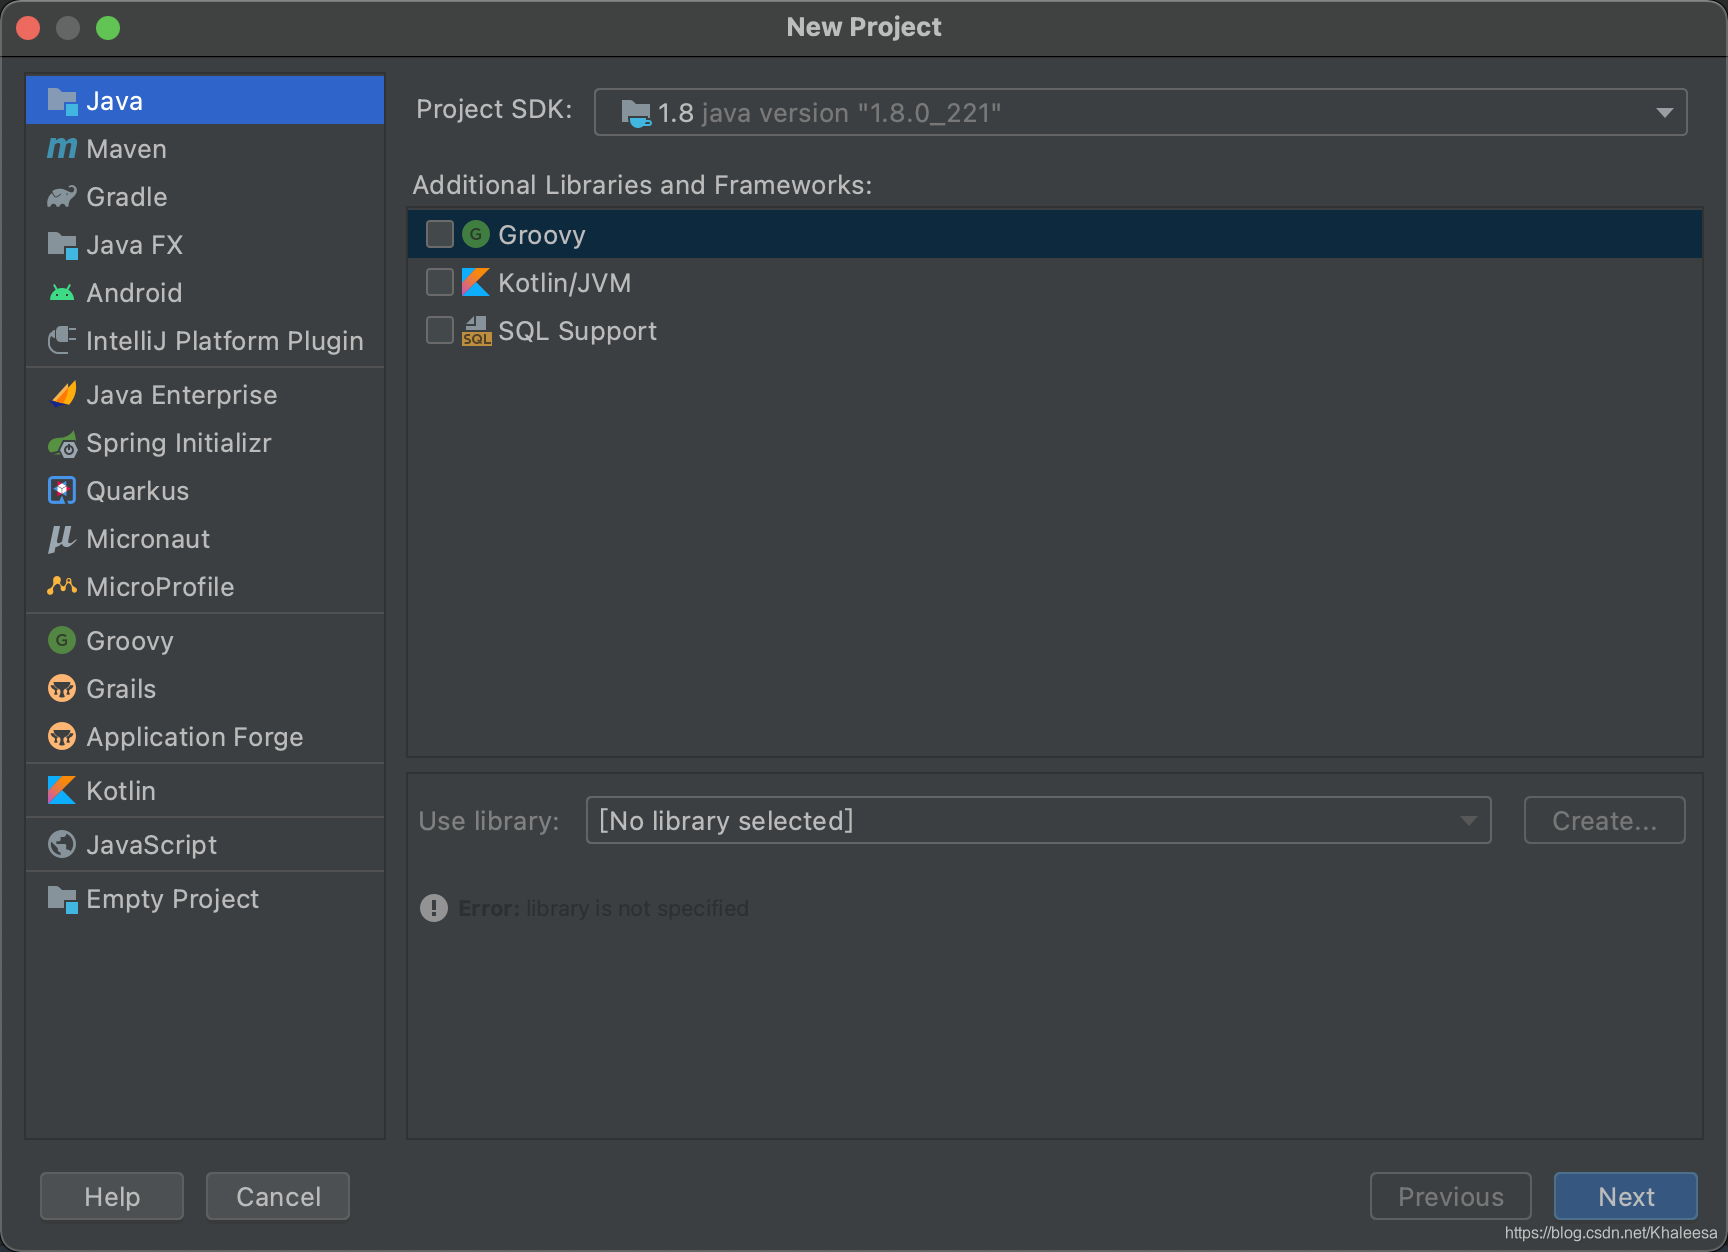Click the Kotlin/JVM icon in frameworks list
The height and width of the screenshot is (1252, 1728).
[476, 283]
